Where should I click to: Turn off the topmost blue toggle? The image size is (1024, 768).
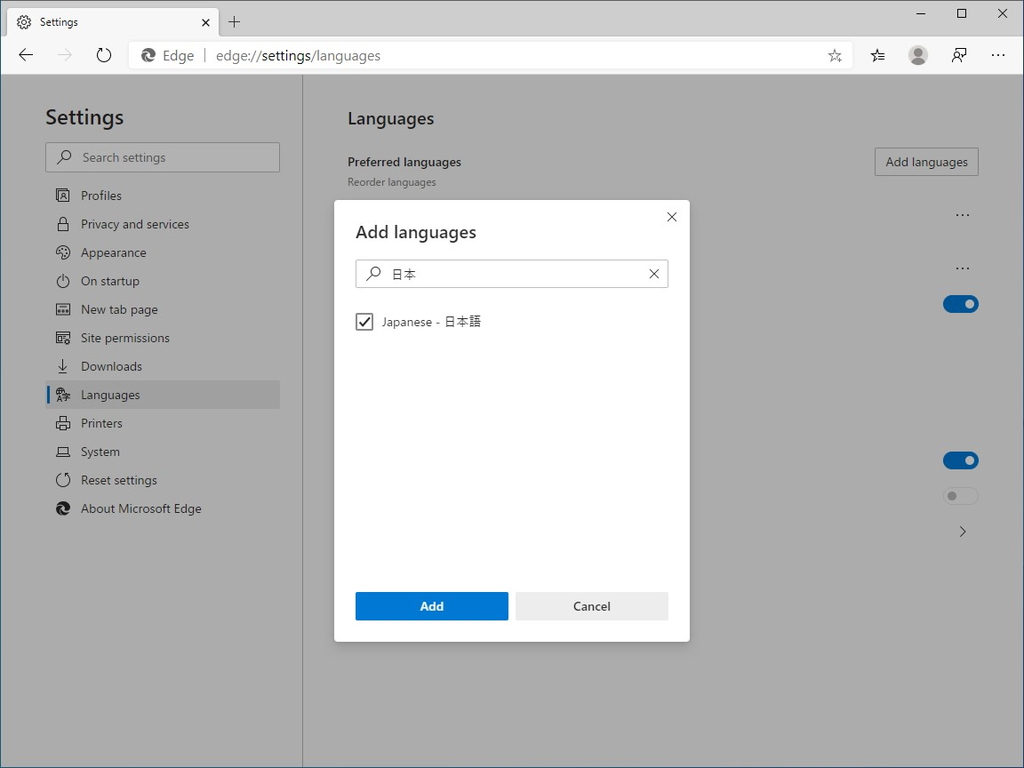coord(961,303)
